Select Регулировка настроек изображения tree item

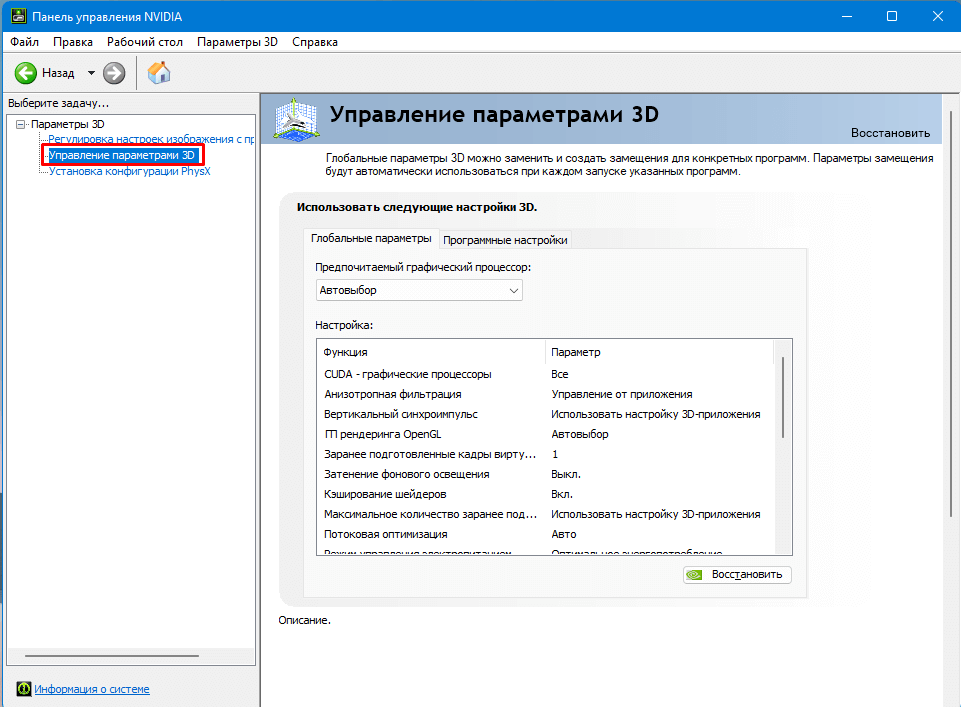coord(150,139)
